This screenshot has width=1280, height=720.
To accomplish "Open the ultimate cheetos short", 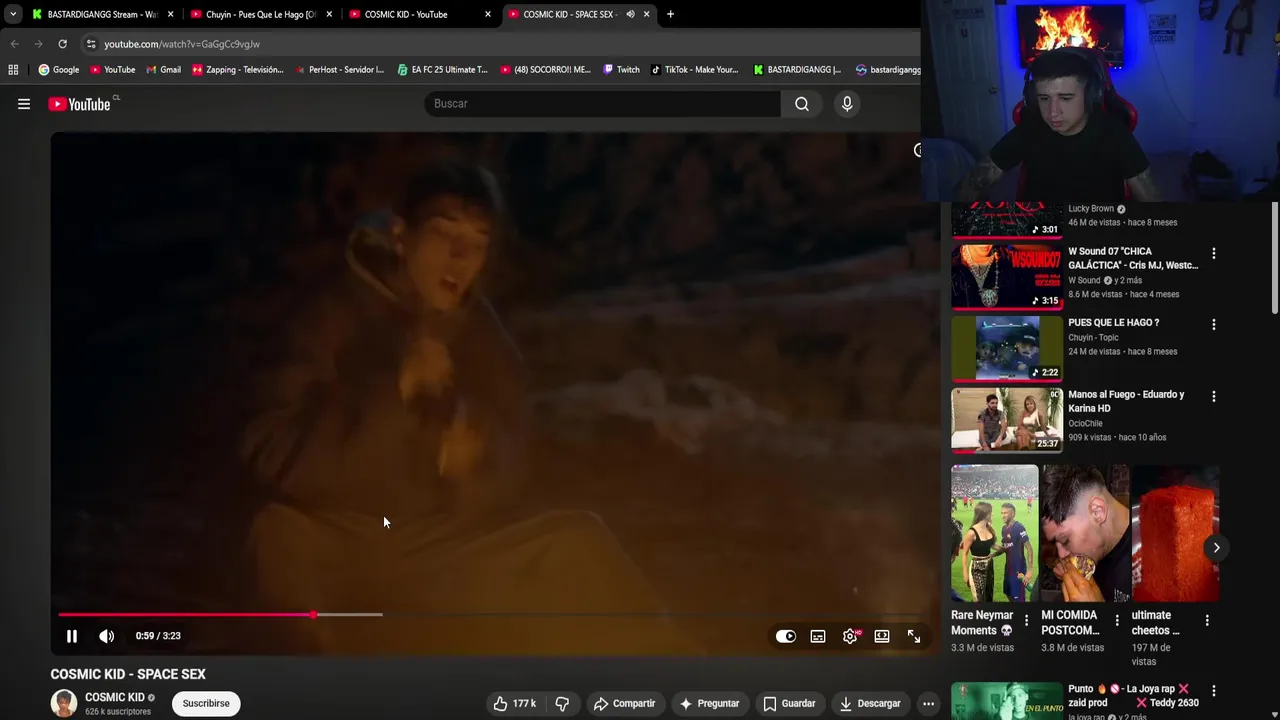I will pos(1175,532).
